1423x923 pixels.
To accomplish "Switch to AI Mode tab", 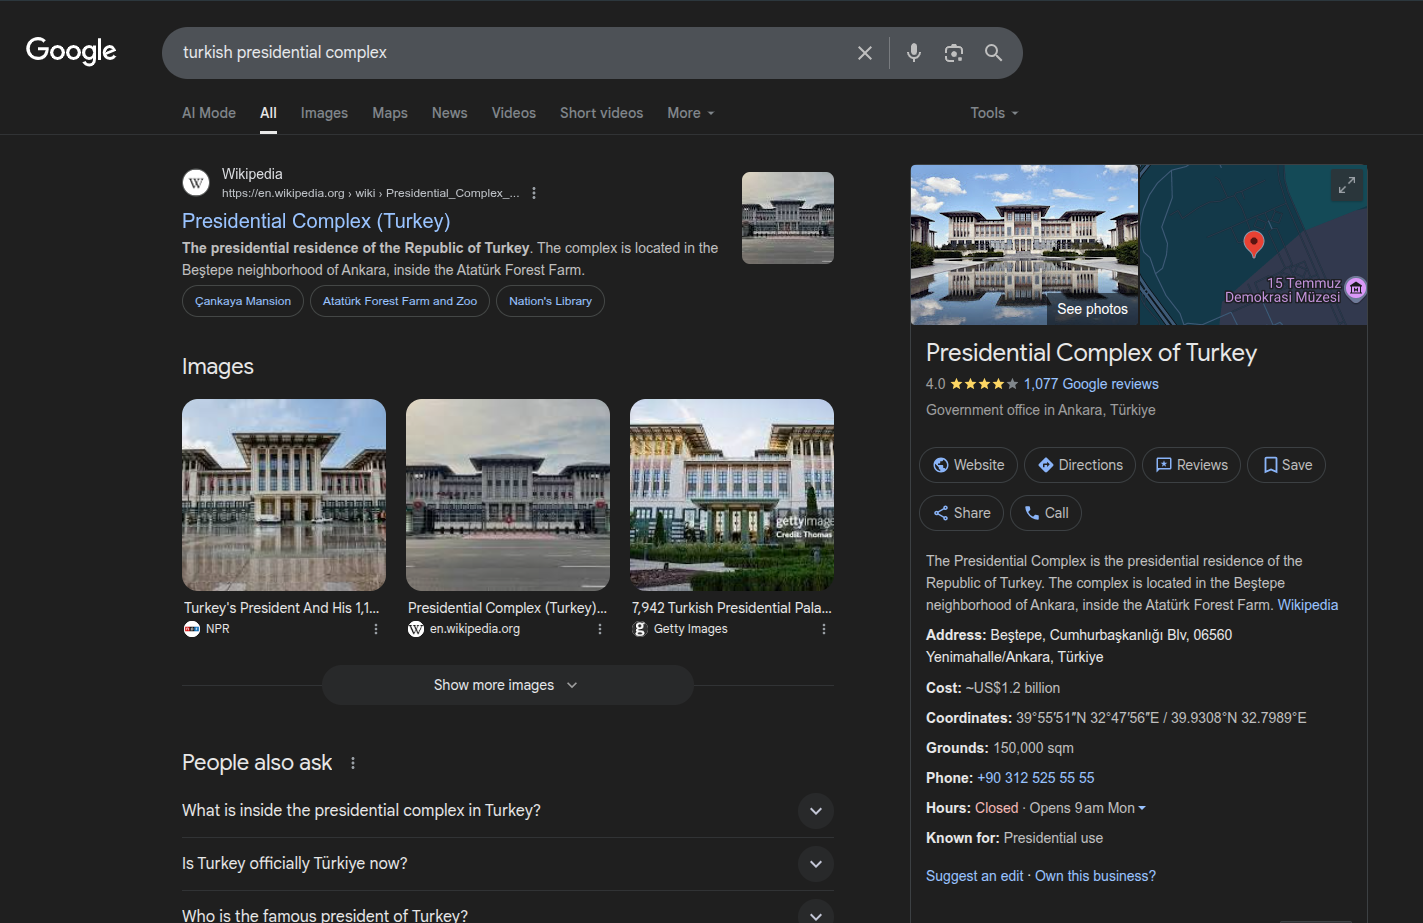I will tap(209, 113).
